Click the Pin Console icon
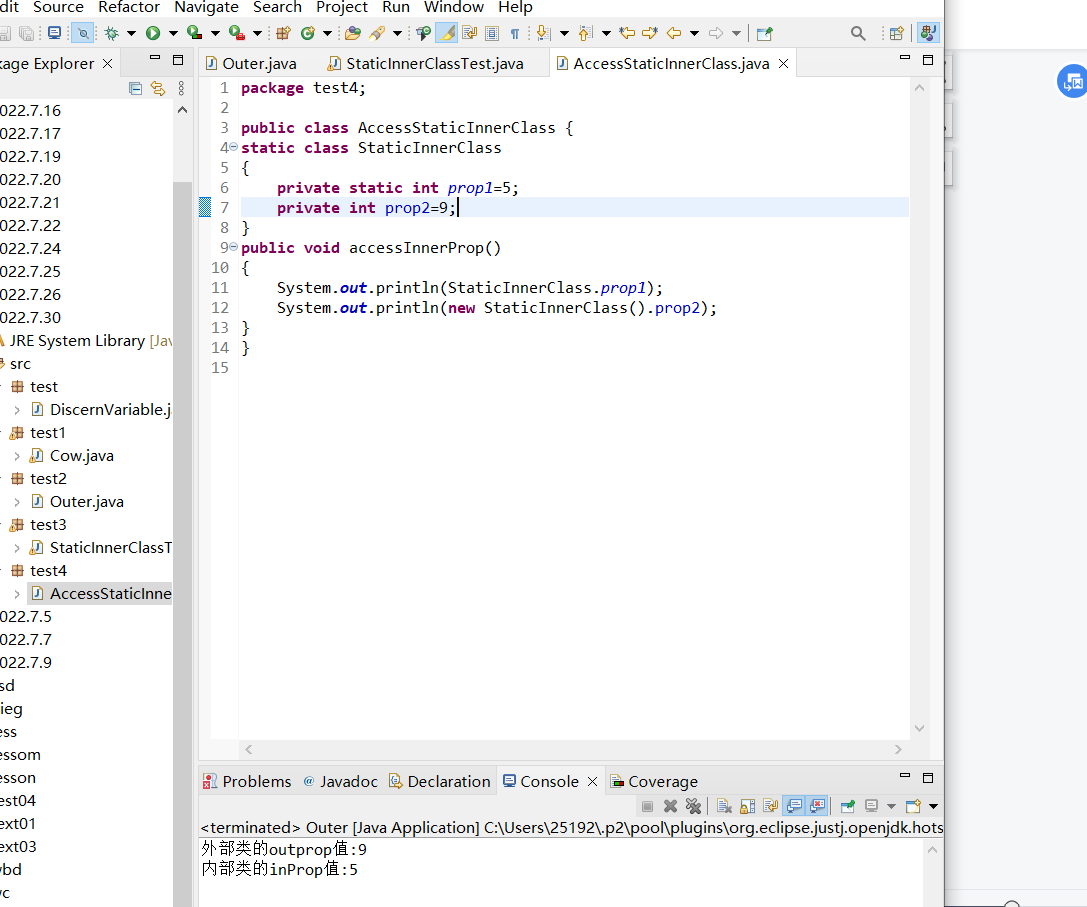The height and width of the screenshot is (907, 1087). [847, 806]
